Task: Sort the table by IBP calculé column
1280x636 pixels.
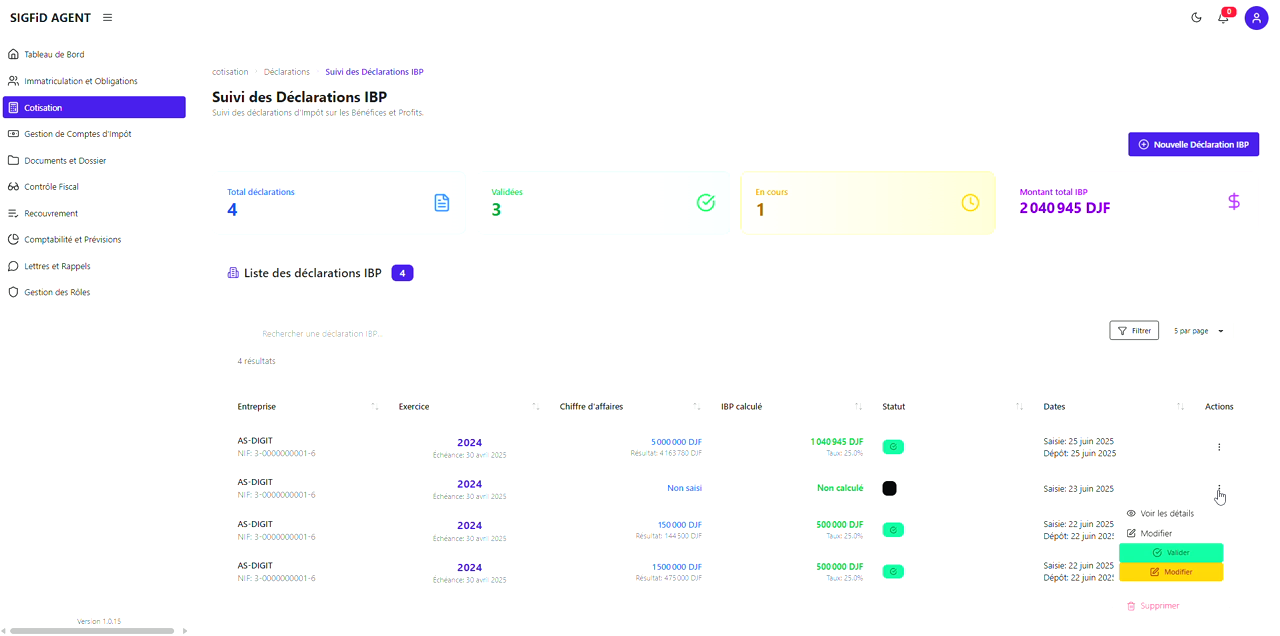Action: pos(858,407)
